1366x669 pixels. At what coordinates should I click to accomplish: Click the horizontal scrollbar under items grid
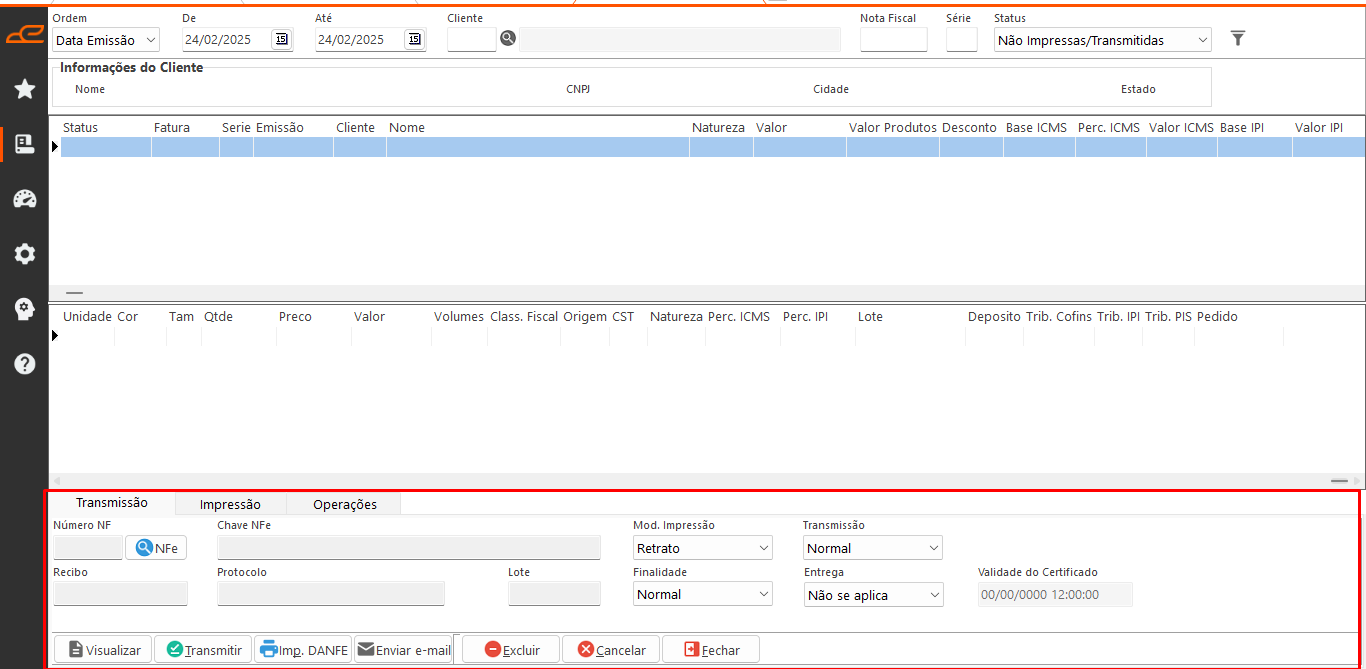click(x=706, y=481)
